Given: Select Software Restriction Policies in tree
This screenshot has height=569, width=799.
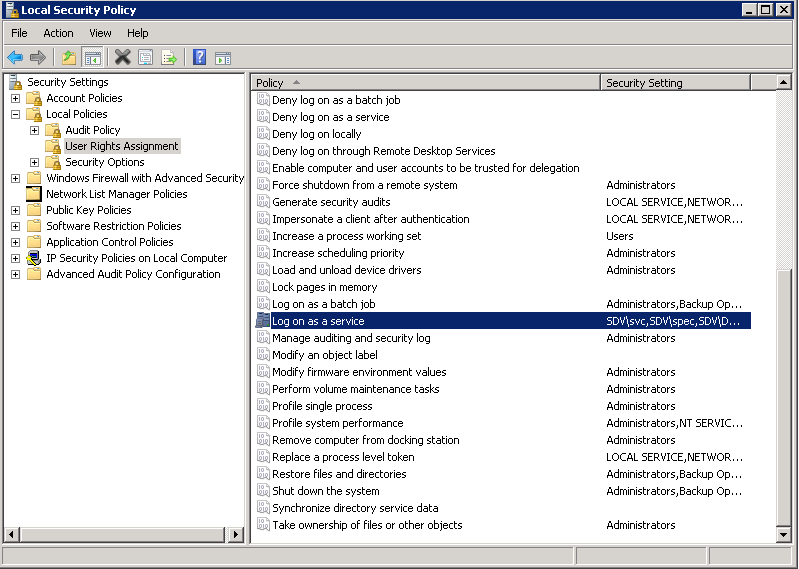Looking at the screenshot, I should tap(113, 226).
